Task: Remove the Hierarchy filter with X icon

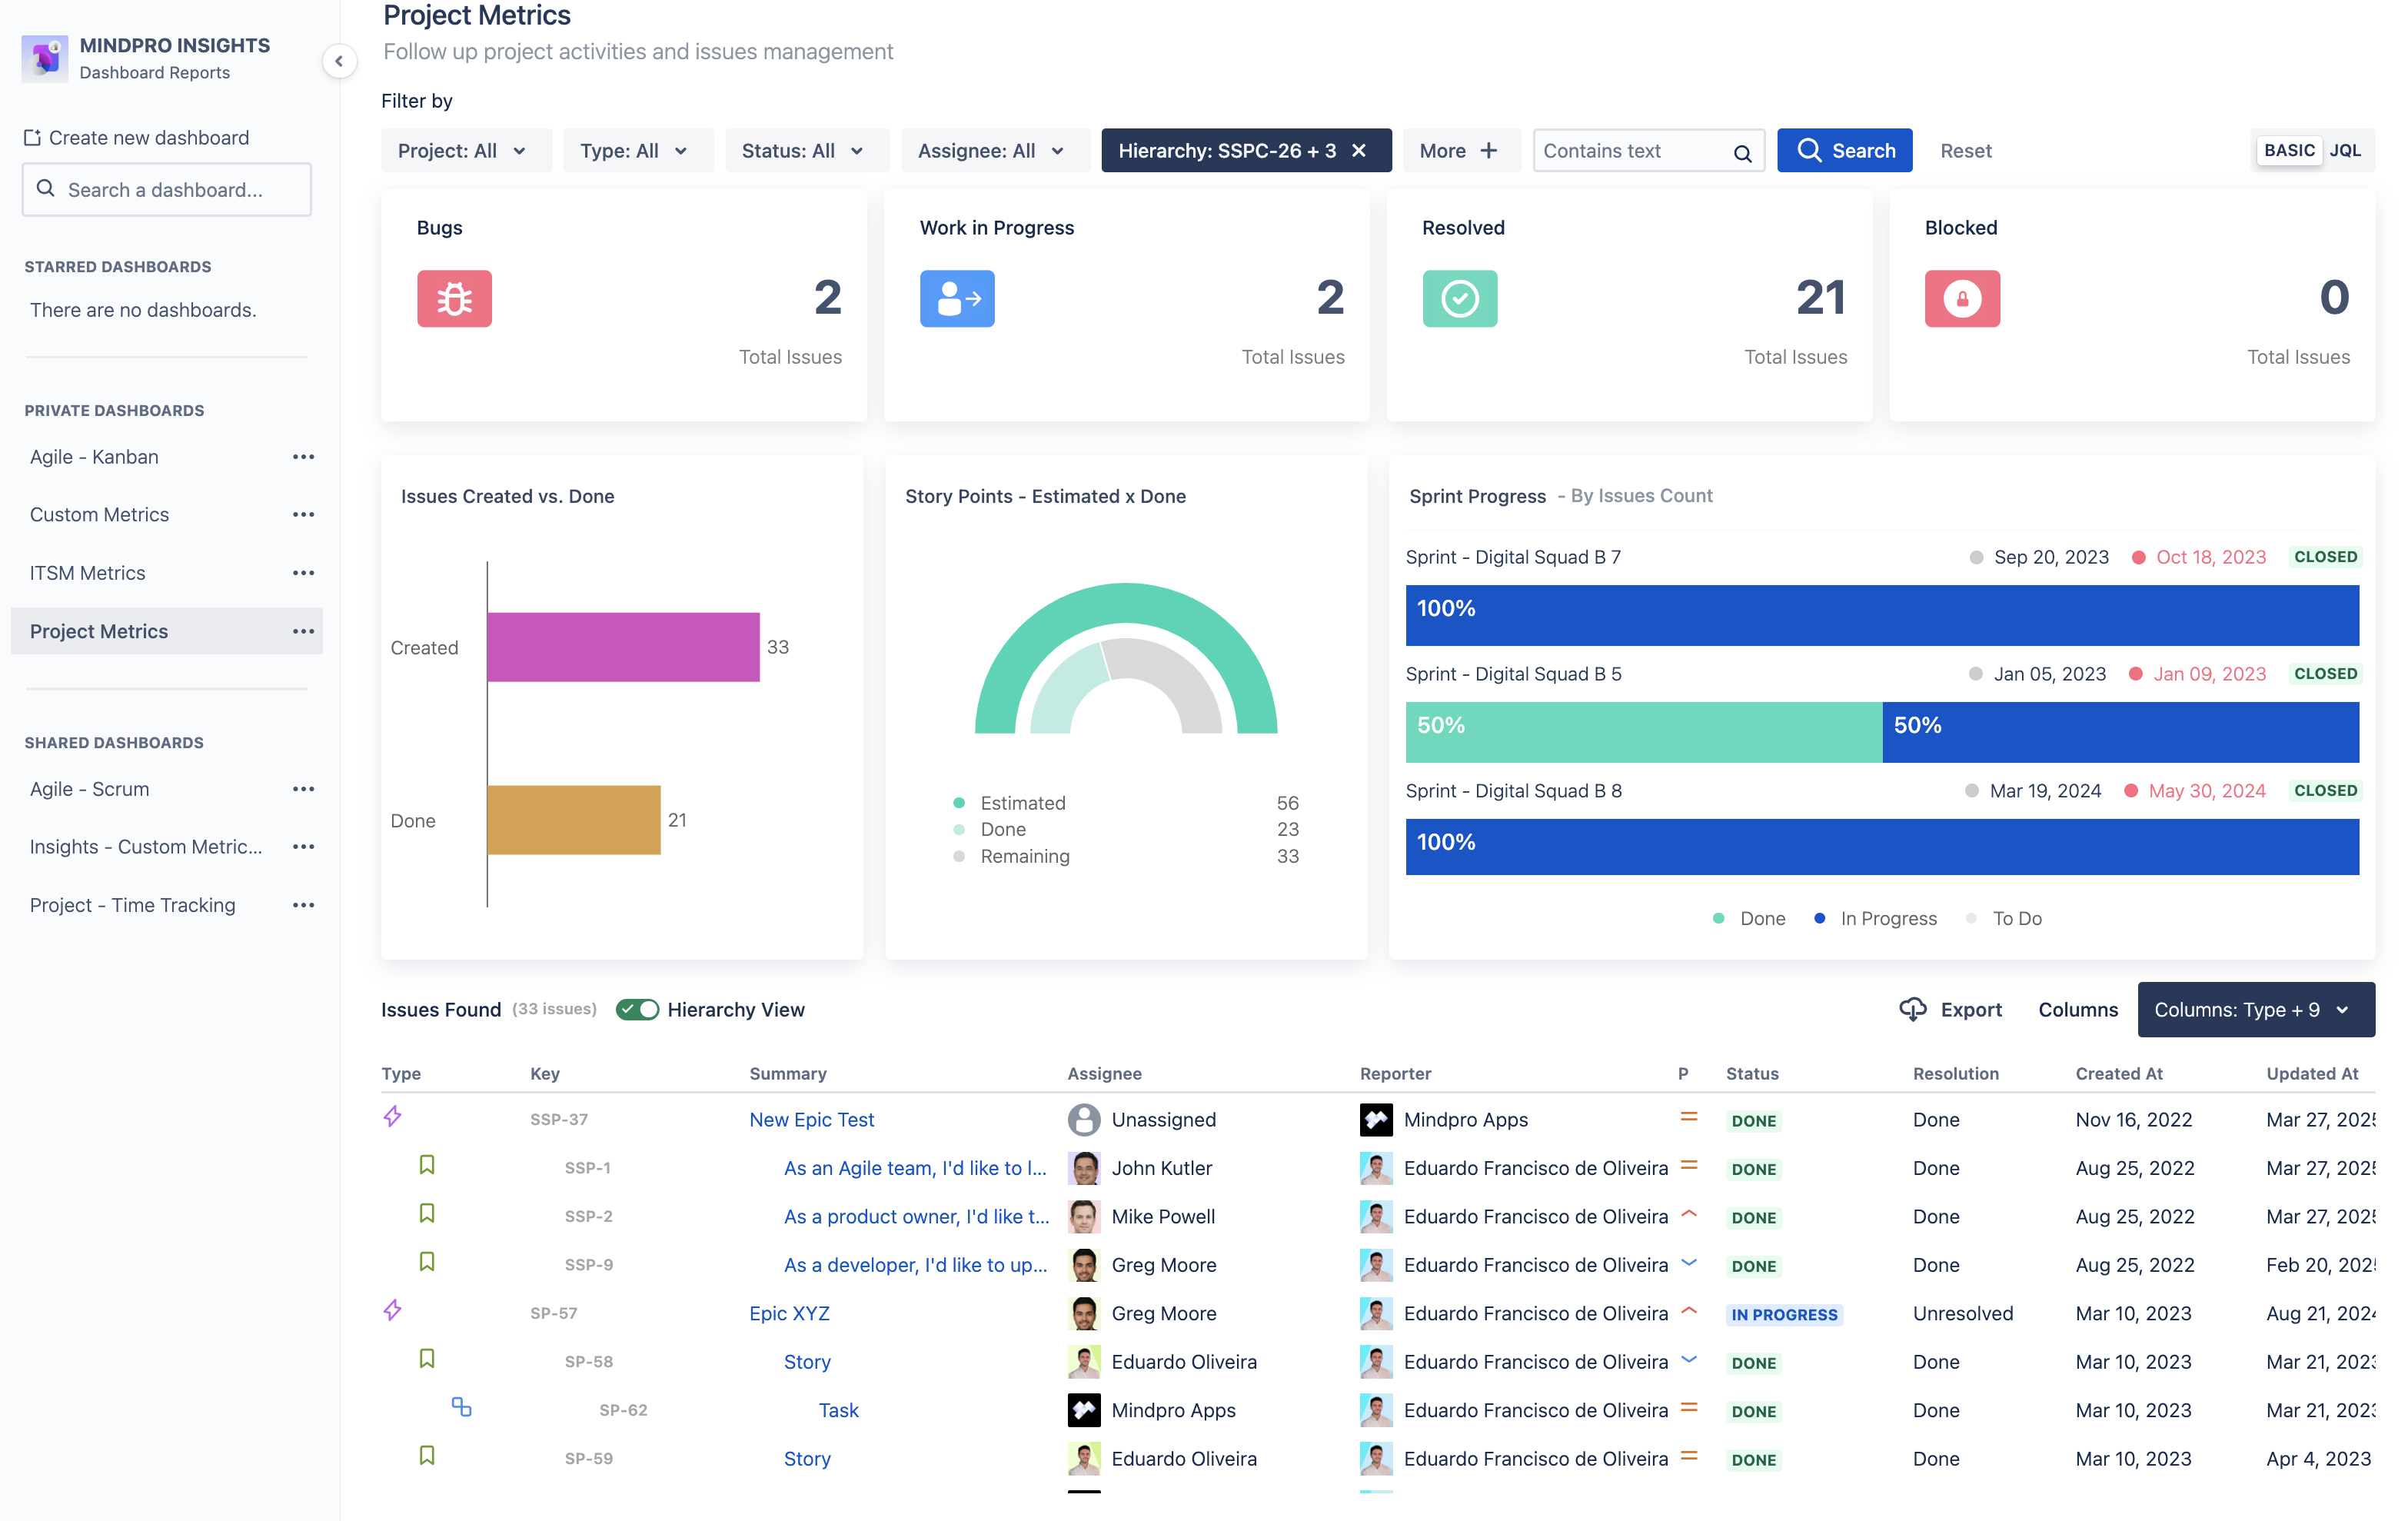Action: (1359, 150)
